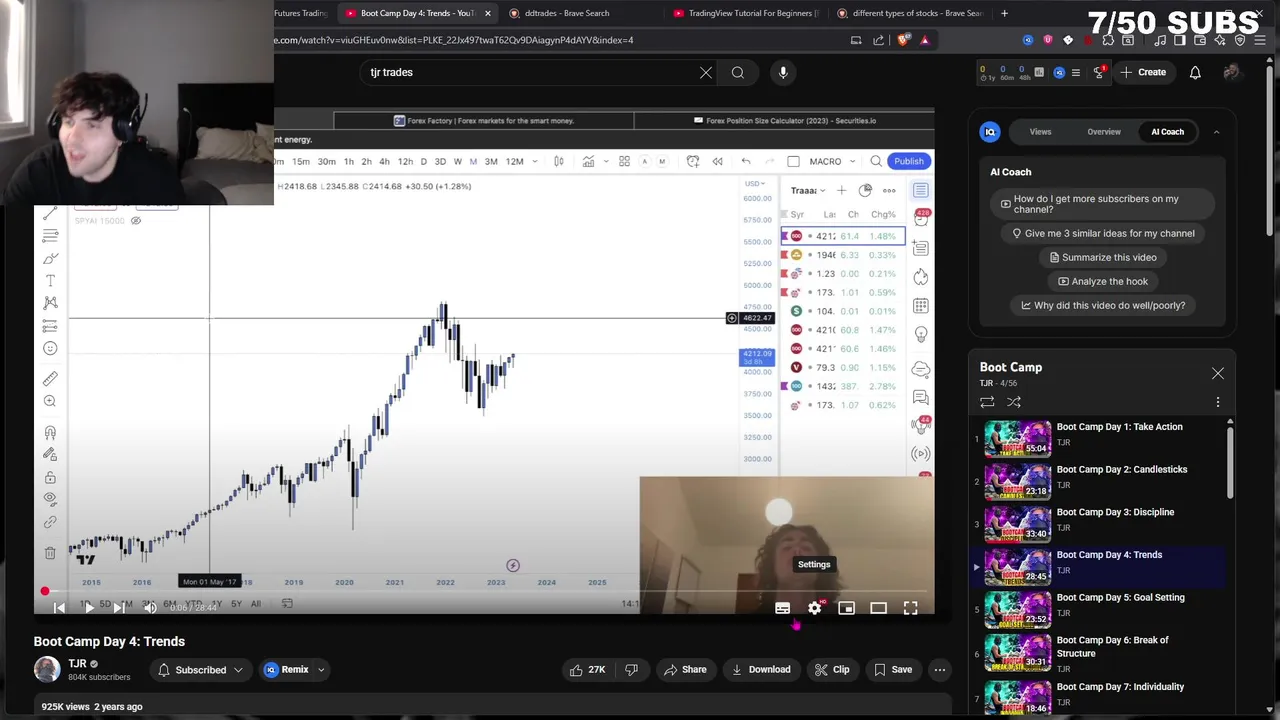Seek on the video progress bar

tap(484, 591)
